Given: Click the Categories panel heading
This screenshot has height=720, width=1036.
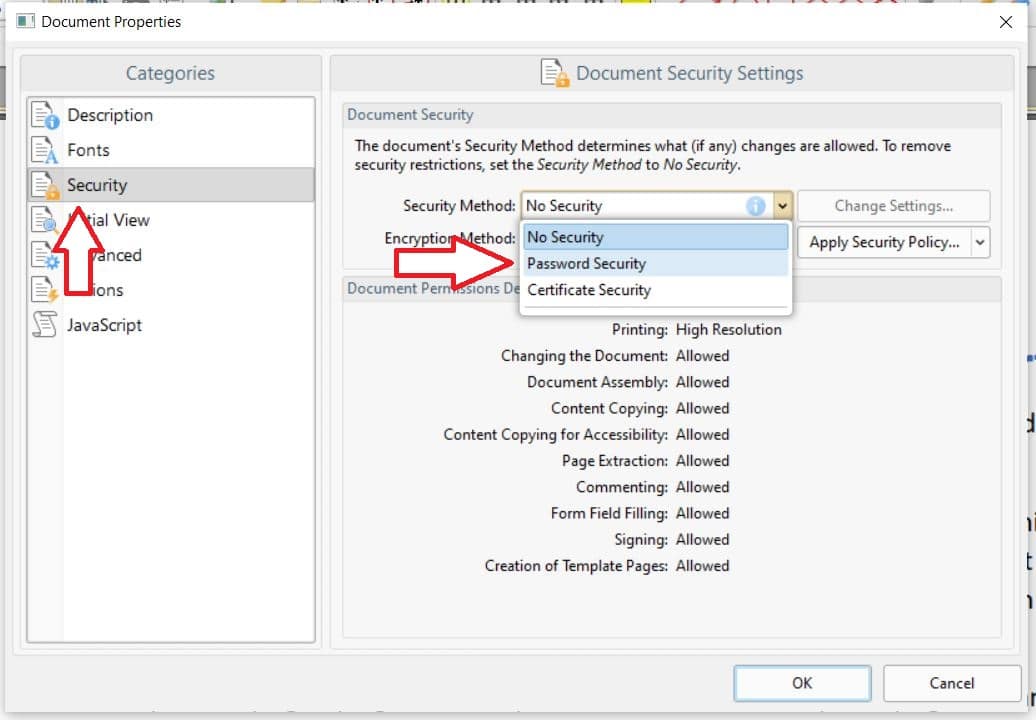Looking at the screenshot, I should (170, 73).
